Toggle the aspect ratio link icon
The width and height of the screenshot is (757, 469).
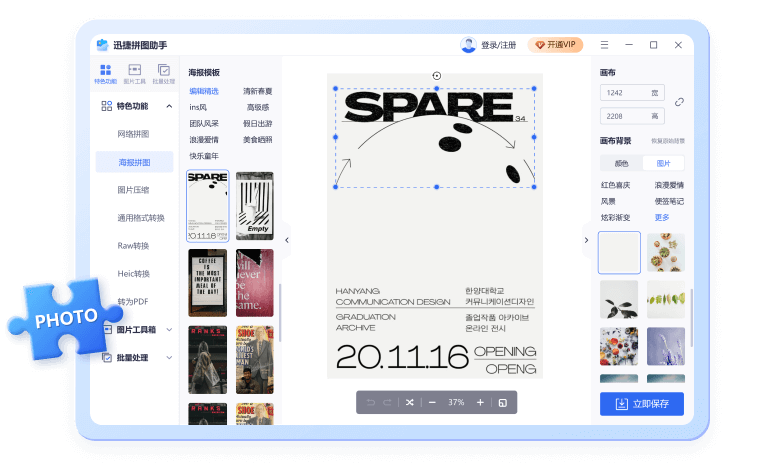679,102
